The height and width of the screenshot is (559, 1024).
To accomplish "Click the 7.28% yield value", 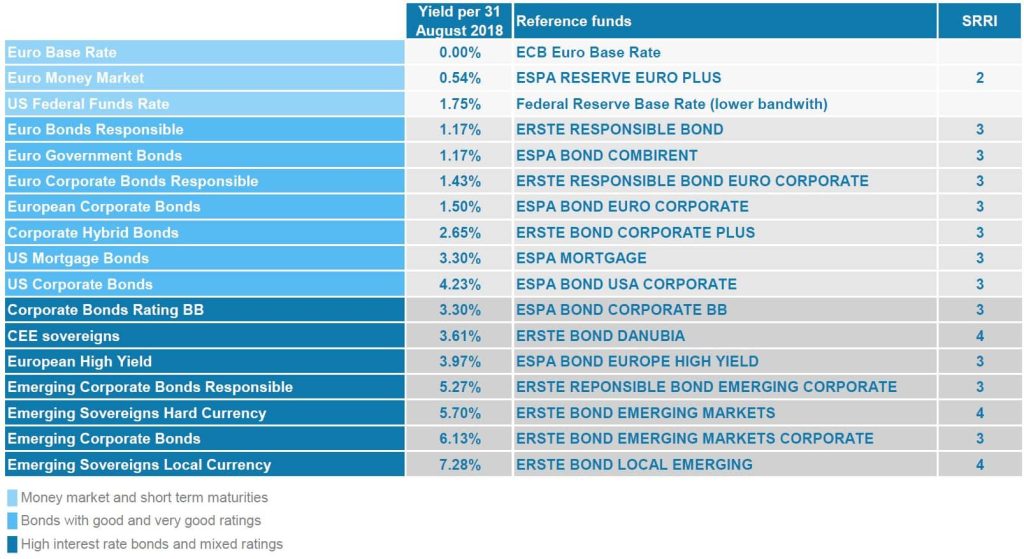I will (x=460, y=464).
